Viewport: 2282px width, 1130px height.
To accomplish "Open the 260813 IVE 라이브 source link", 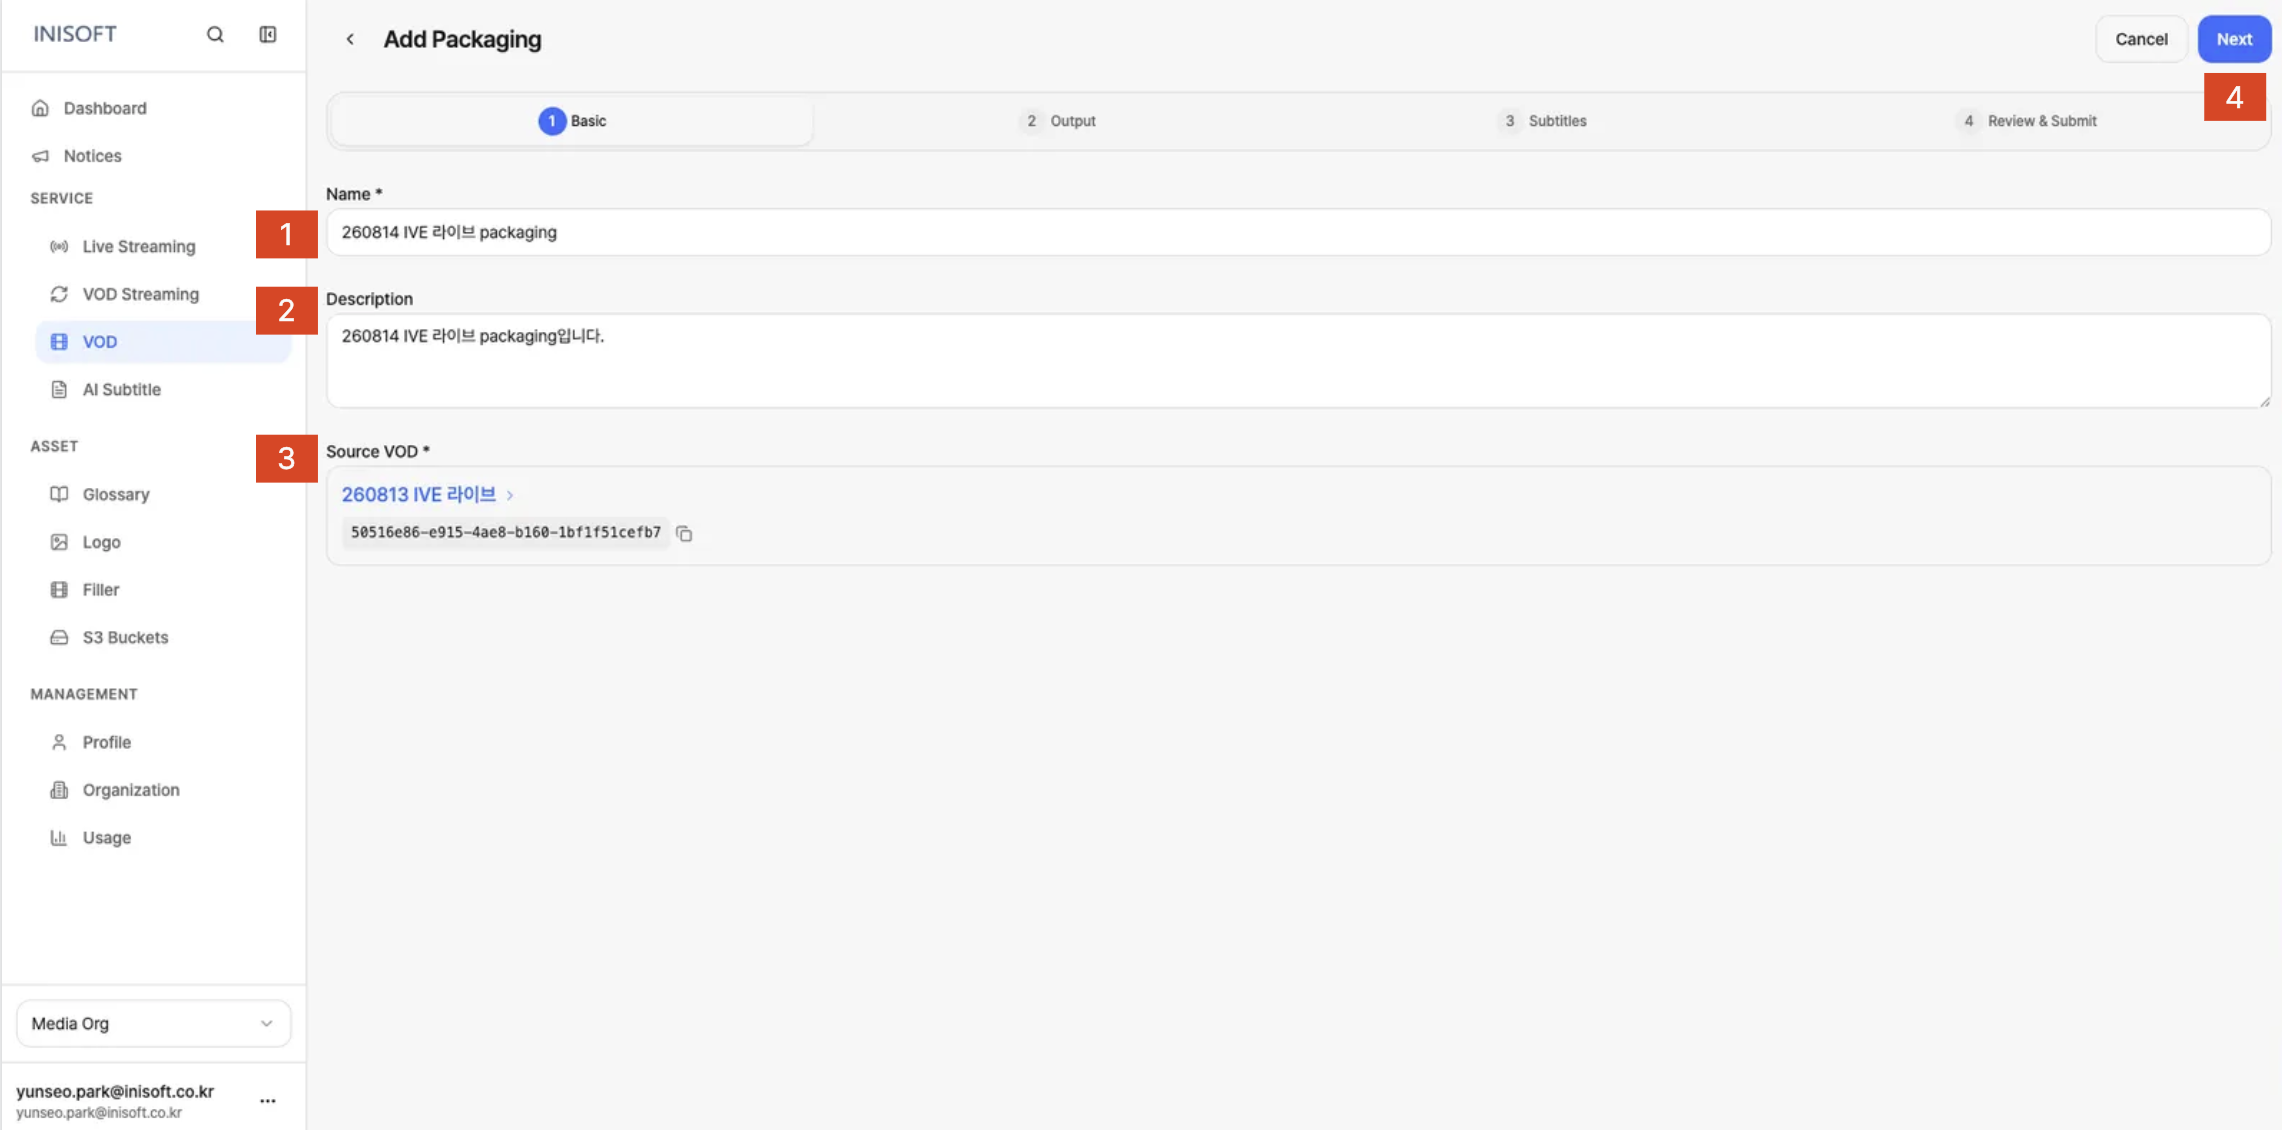I will pyautogui.click(x=419, y=494).
